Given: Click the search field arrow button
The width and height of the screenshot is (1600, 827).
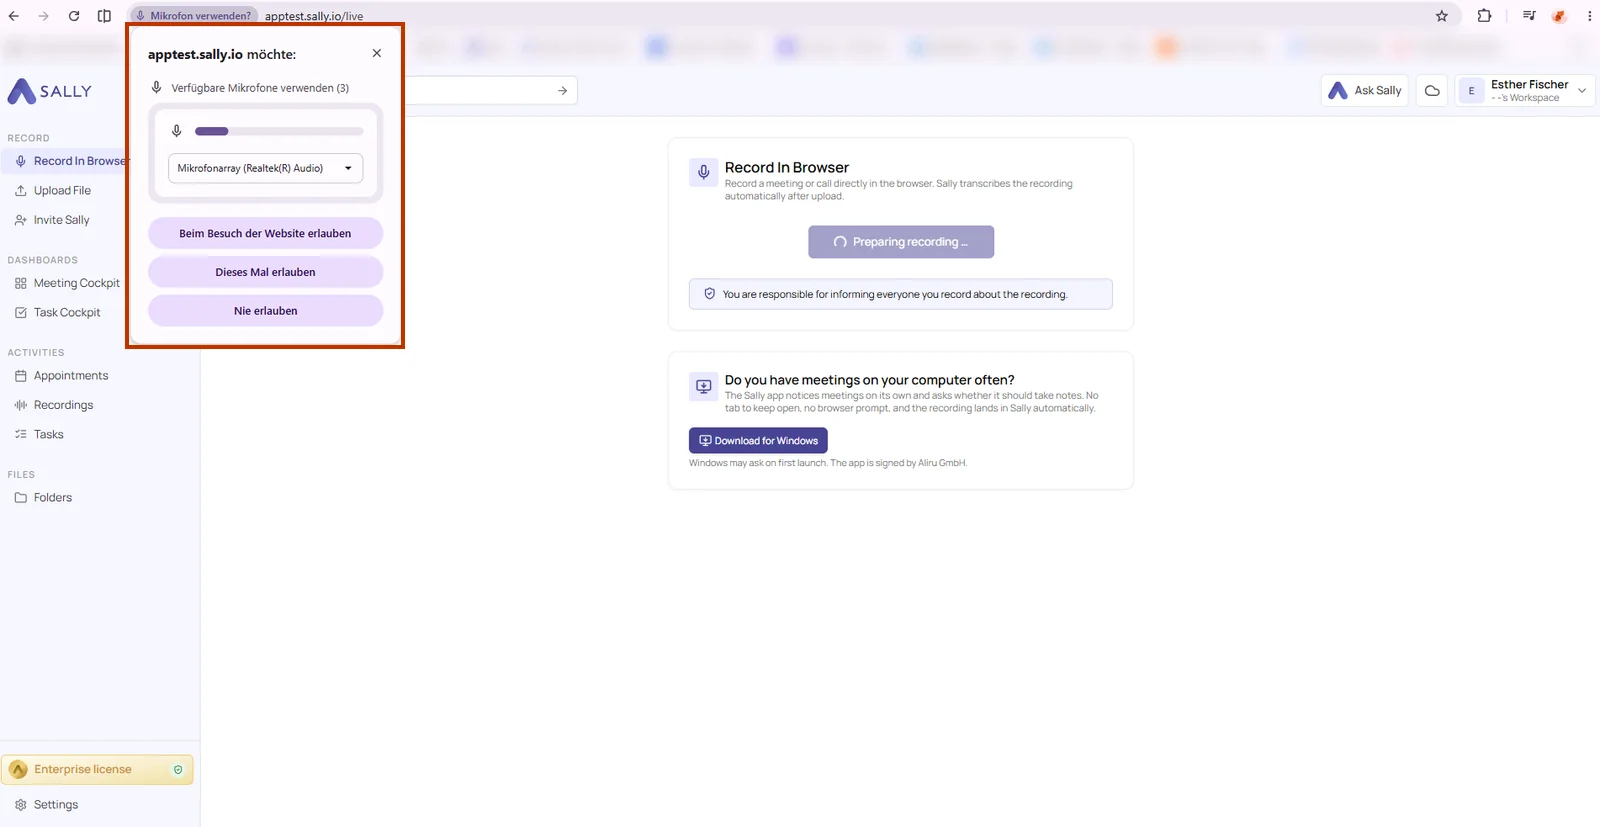Looking at the screenshot, I should pyautogui.click(x=562, y=91).
